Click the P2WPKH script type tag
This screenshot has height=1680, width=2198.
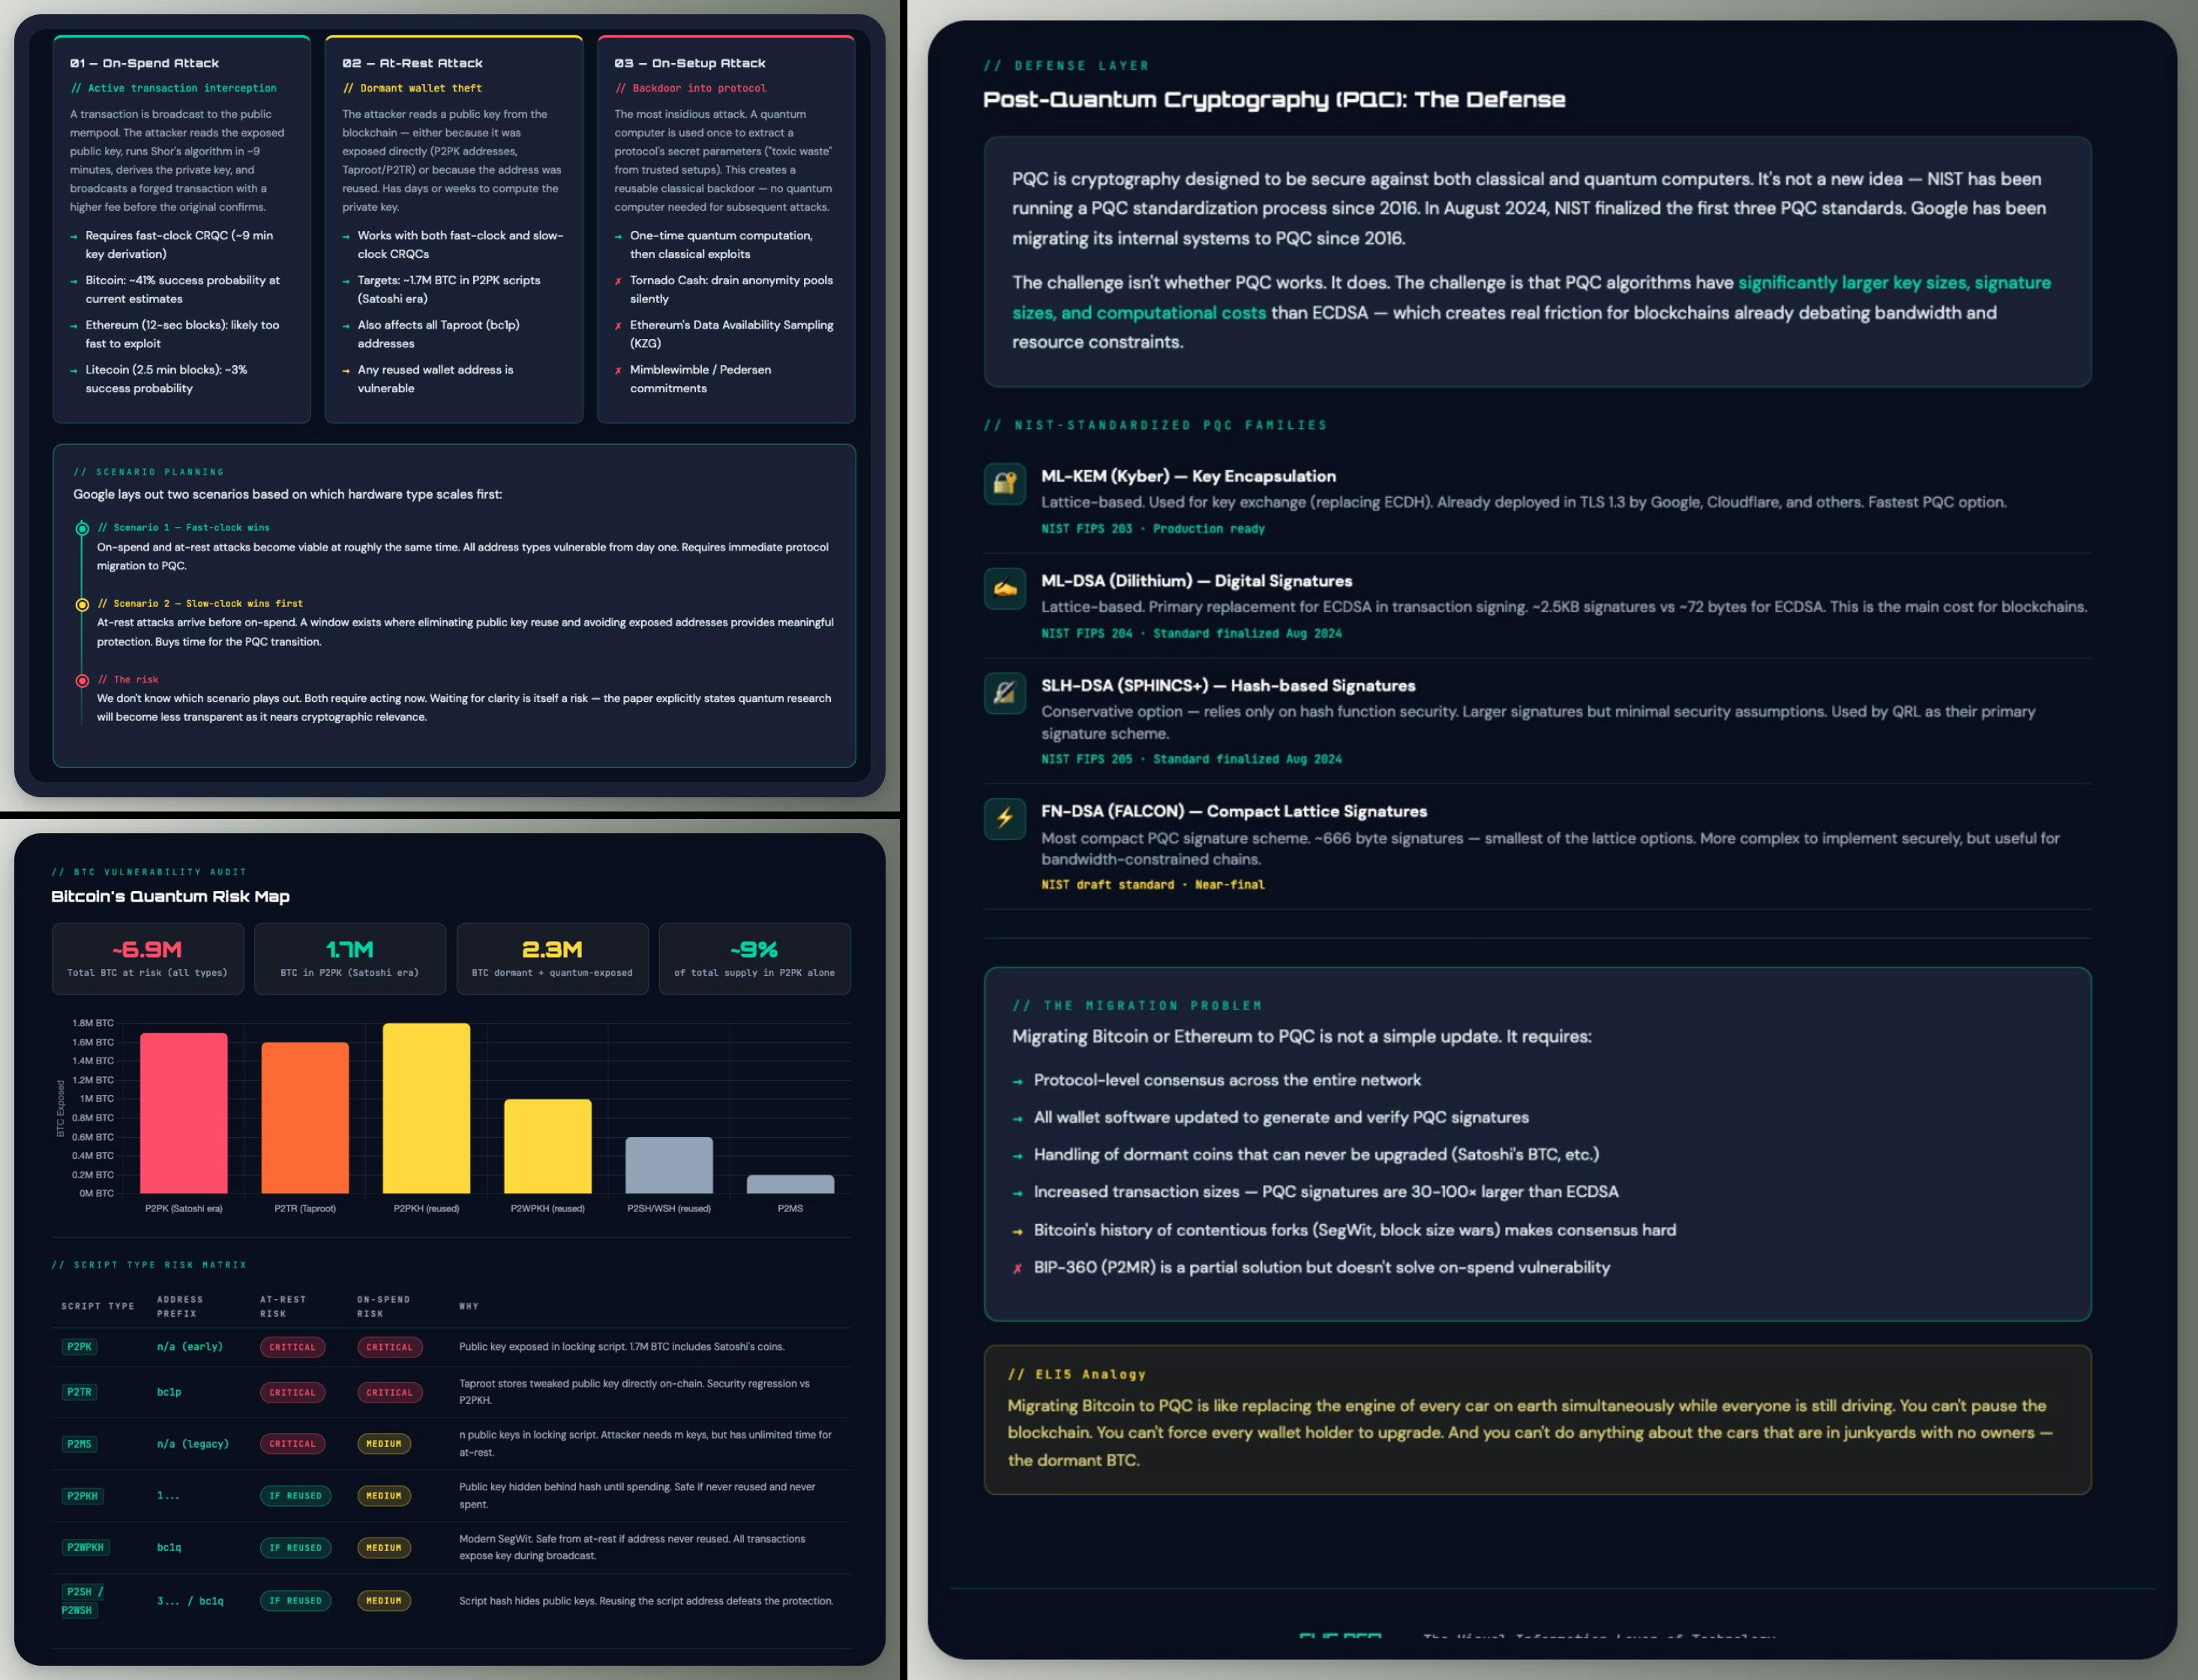coord(85,1547)
